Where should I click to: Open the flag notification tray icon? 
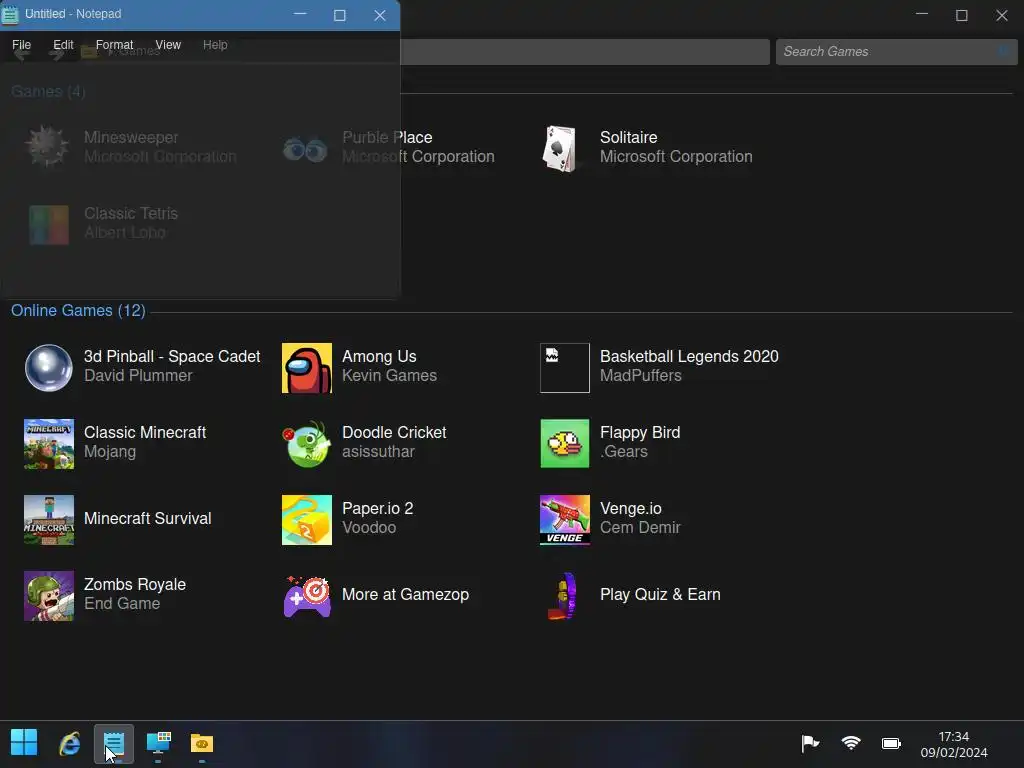(810, 743)
